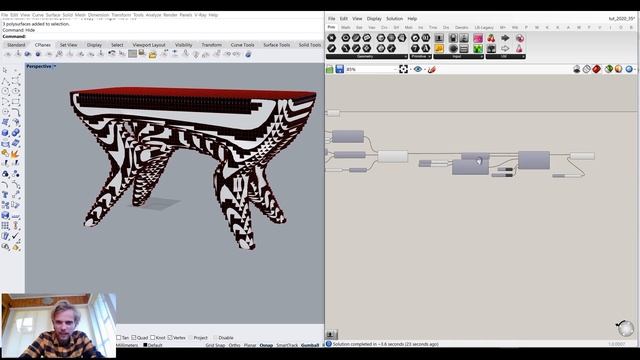Toggle Osnap in the status bar
The width and height of the screenshot is (640, 360).
[266, 345]
